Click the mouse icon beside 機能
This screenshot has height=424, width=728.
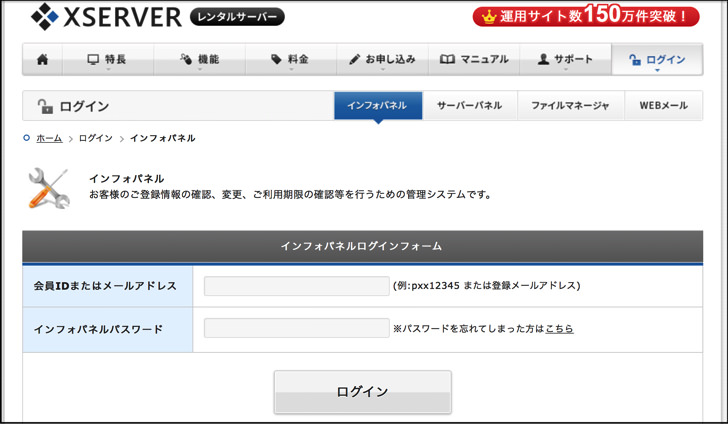pyautogui.click(x=186, y=59)
